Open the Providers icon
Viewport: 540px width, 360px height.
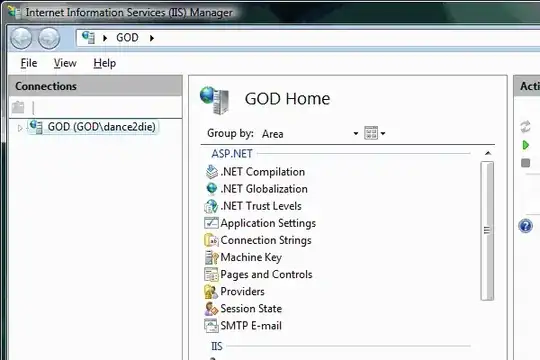211,291
